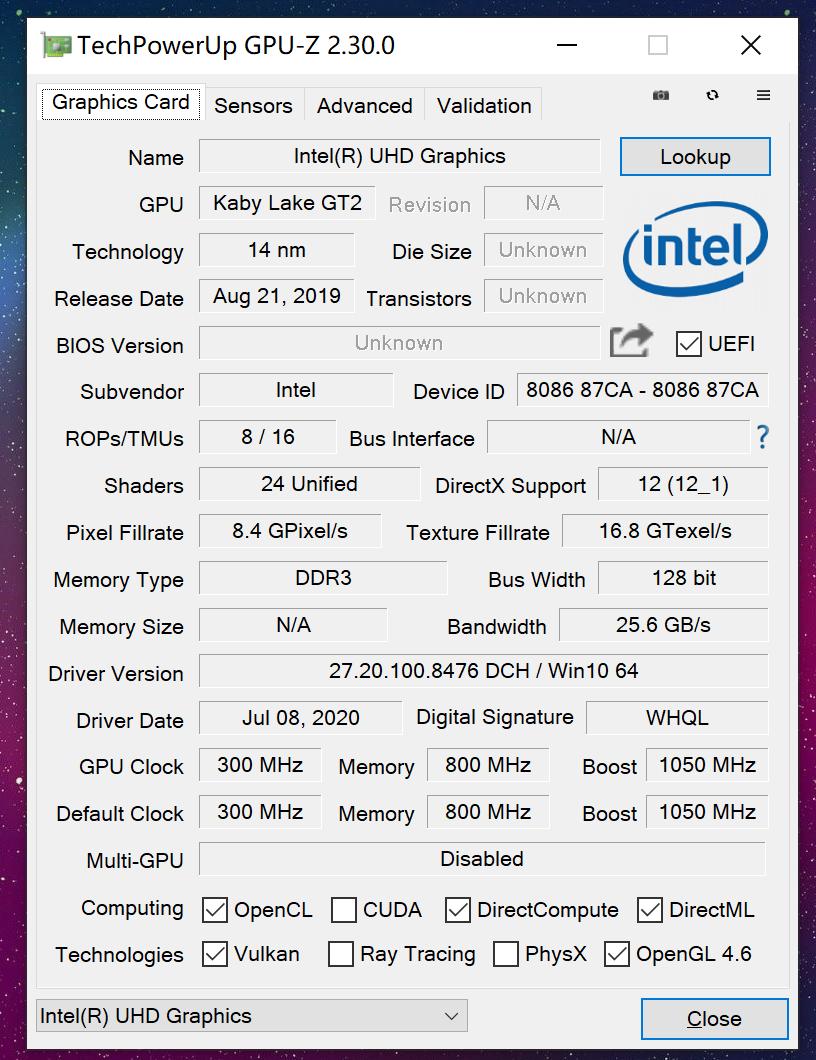
Task: Click the refresh icon
Action: click(x=712, y=95)
